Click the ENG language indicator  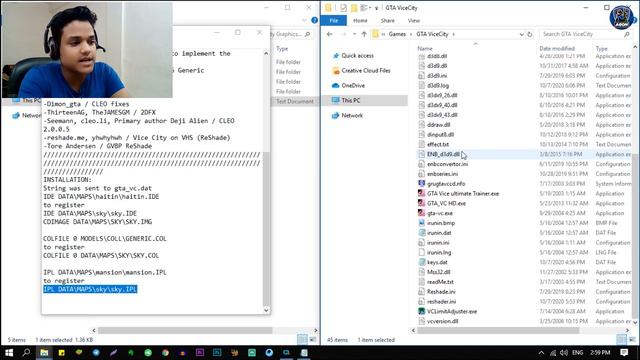click(577, 353)
